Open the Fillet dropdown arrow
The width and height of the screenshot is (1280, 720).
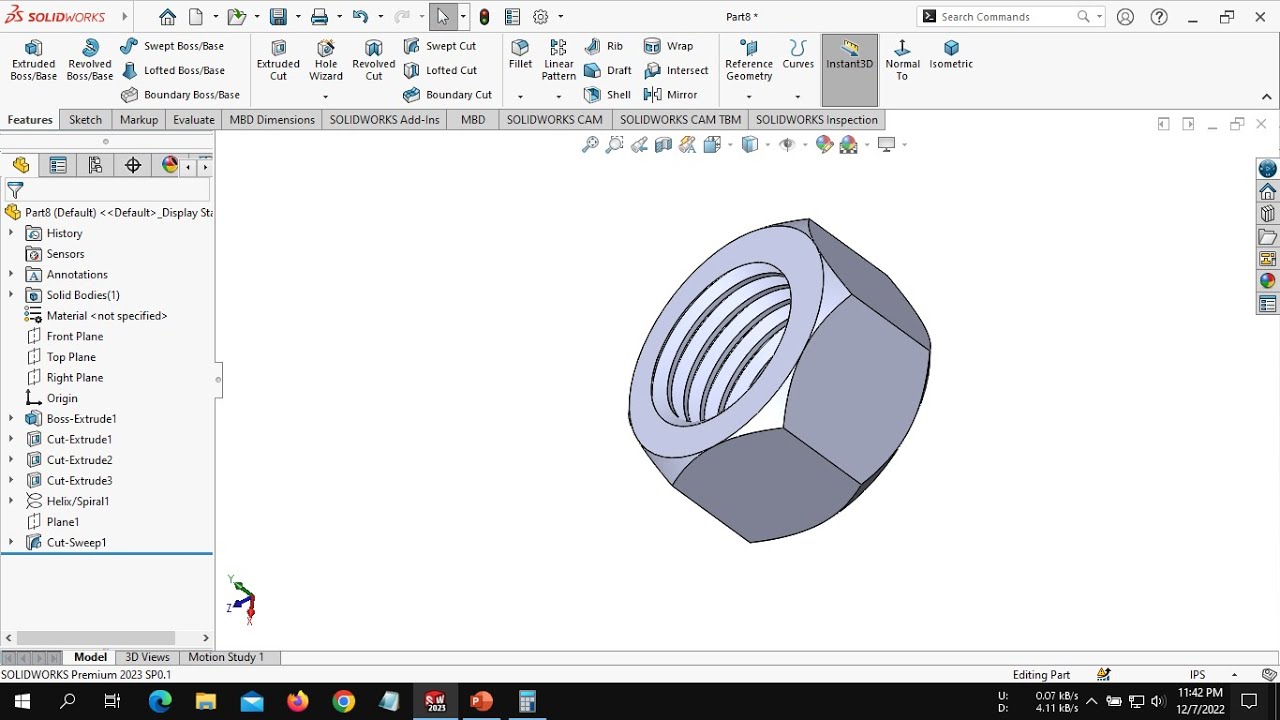point(520,97)
